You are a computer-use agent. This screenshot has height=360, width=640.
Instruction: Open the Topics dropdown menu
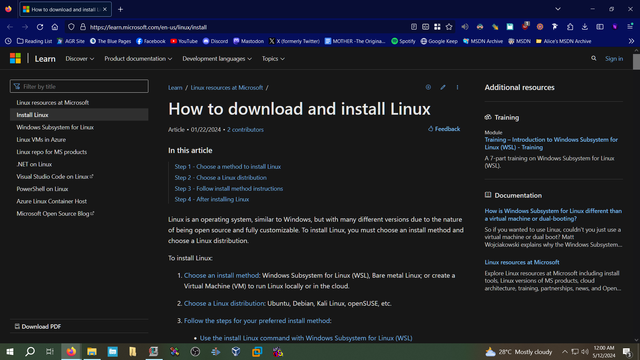[273, 59]
